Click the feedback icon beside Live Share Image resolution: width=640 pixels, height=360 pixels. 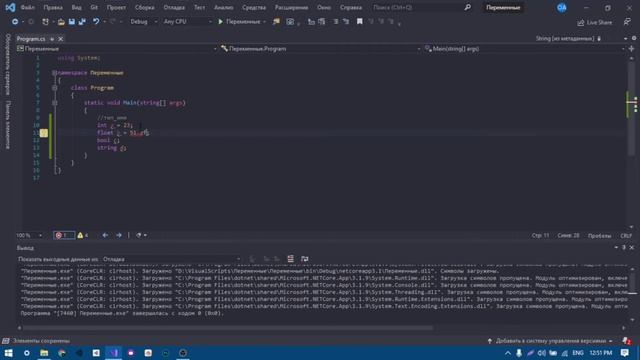(x=627, y=22)
